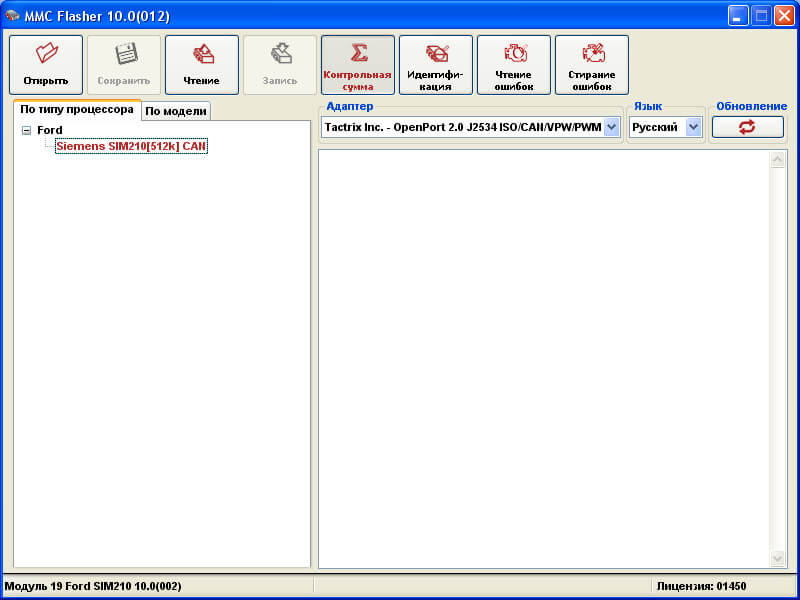The width and height of the screenshot is (800, 600).
Task: Click the log scrollbar up arrow
Action: (x=778, y=160)
